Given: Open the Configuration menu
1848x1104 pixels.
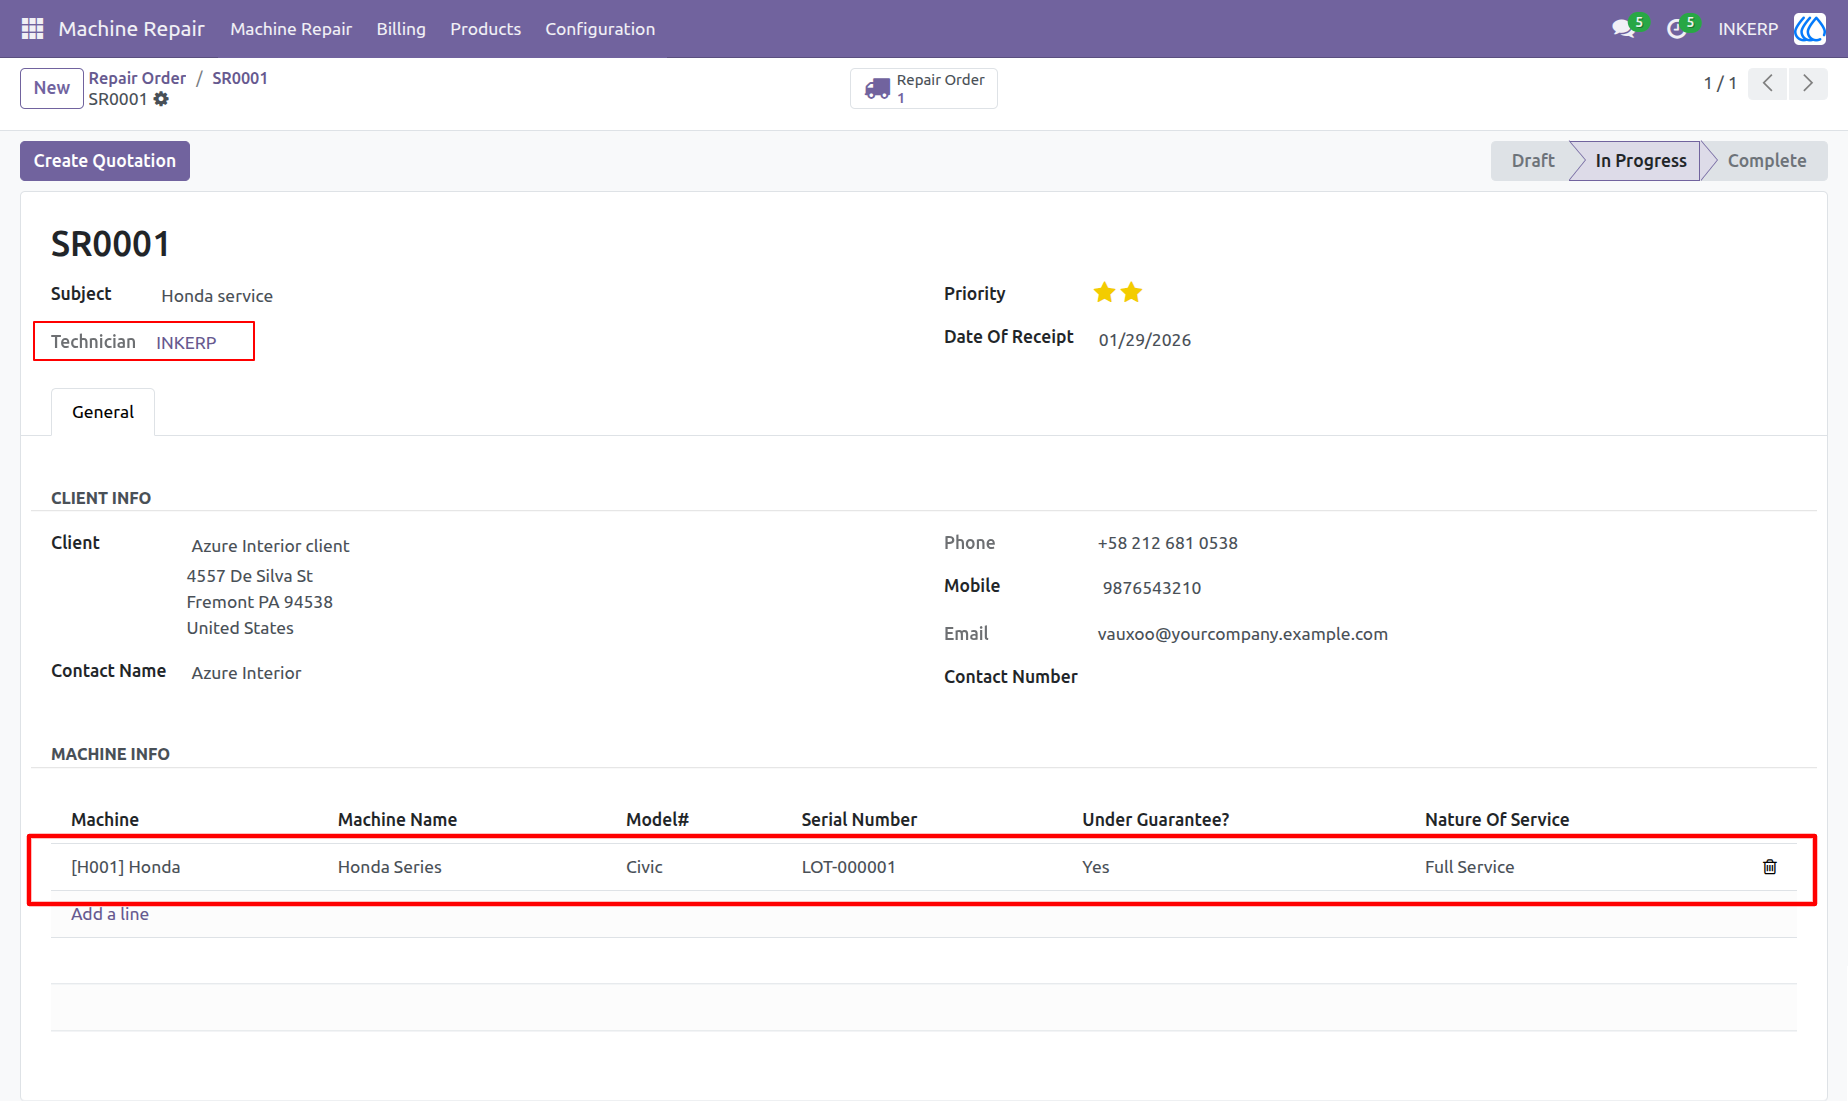Looking at the screenshot, I should point(600,29).
